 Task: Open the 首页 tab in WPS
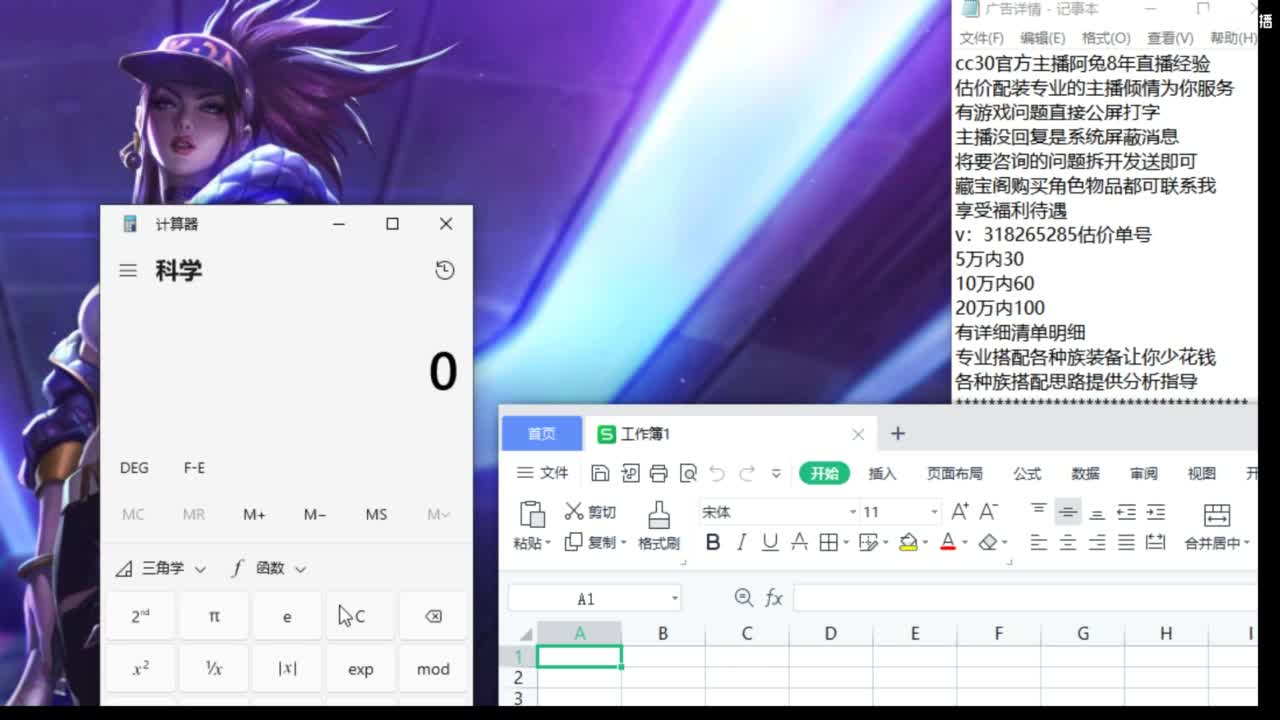click(541, 433)
